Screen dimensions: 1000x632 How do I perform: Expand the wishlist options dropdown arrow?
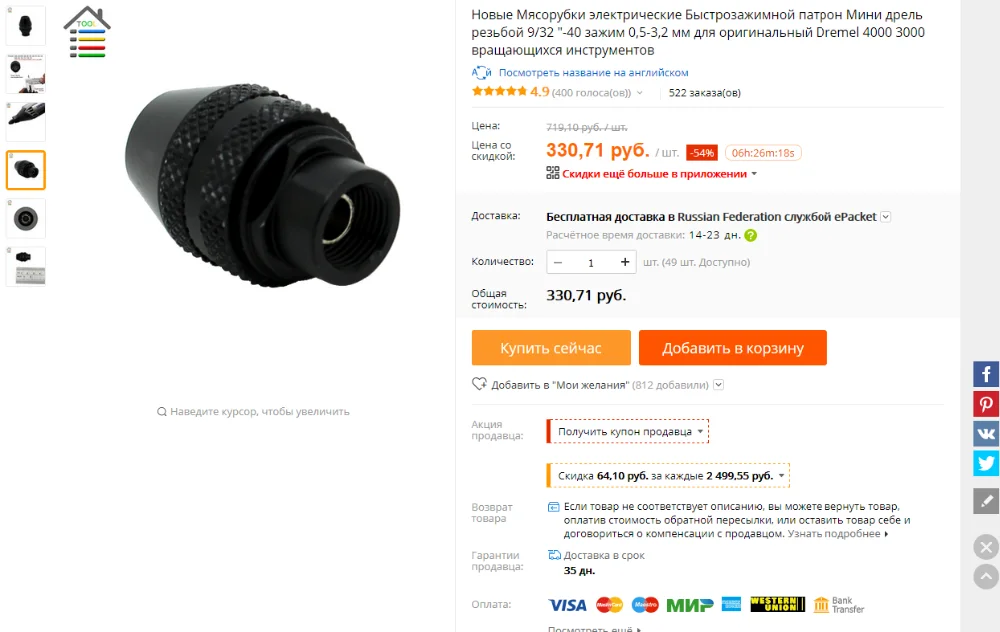(718, 385)
